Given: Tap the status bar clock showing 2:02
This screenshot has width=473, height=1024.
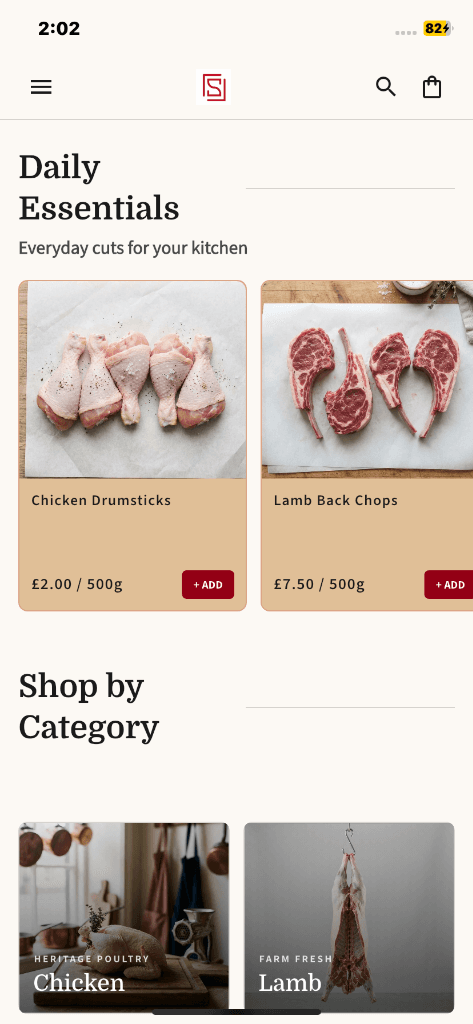Looking at the screenshot, I should tap(59, 29).
